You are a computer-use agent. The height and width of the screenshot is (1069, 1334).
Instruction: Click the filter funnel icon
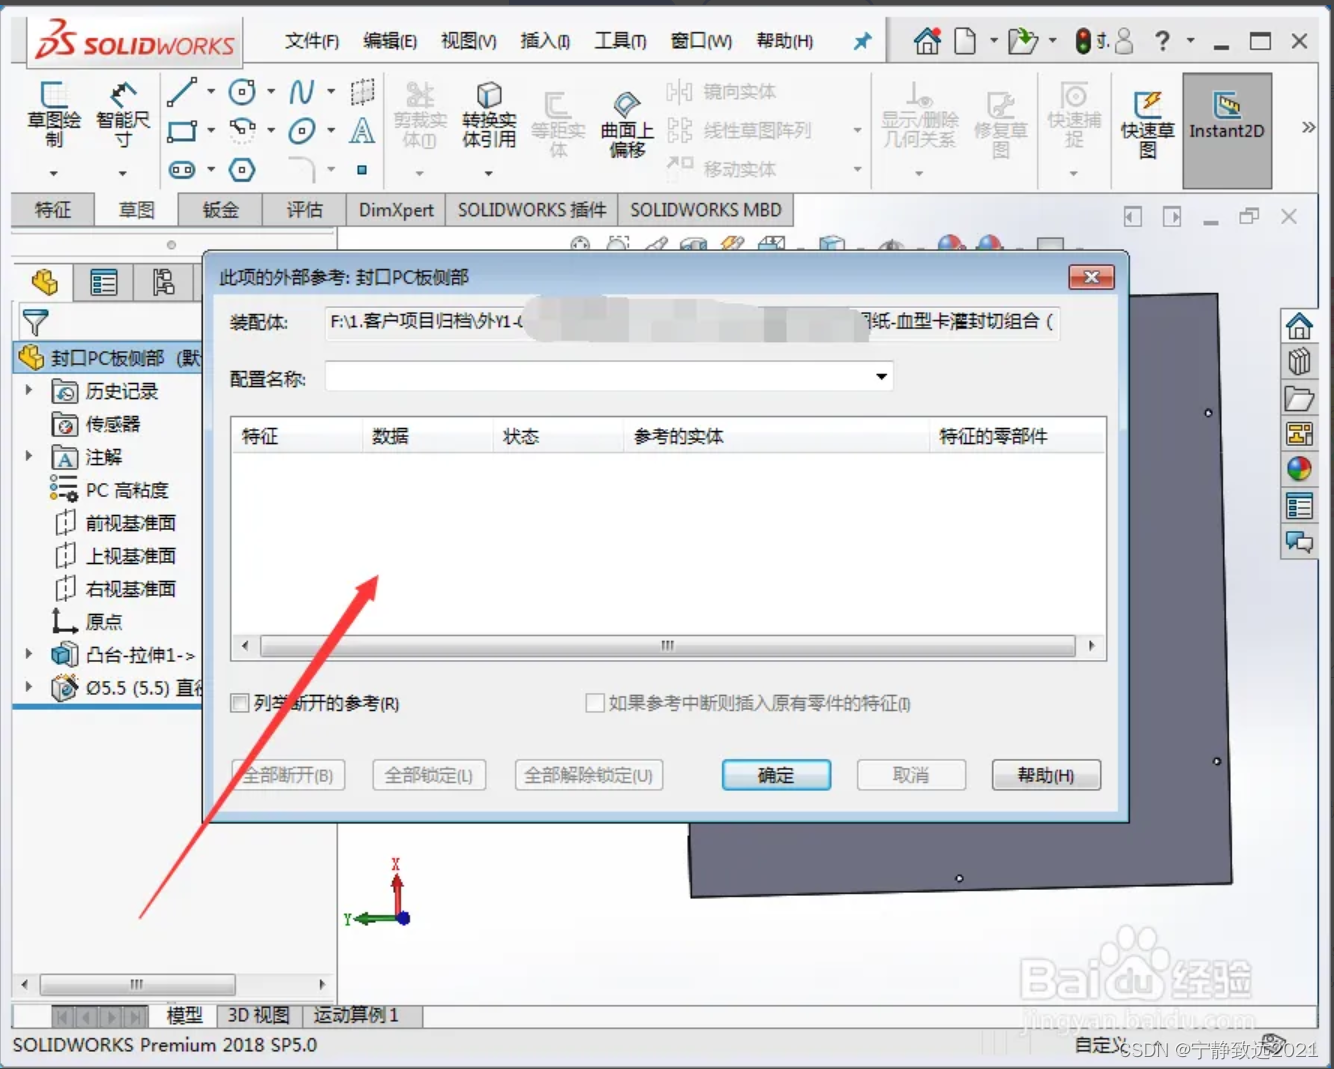(x=35, y=323)
